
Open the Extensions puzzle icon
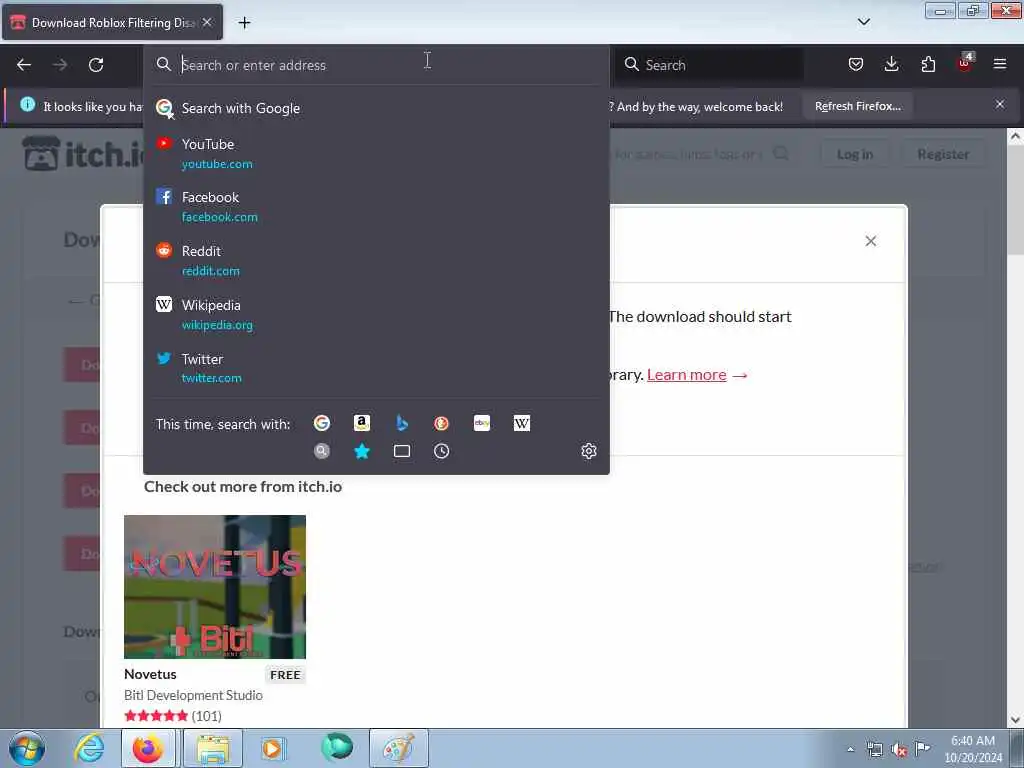928,64
